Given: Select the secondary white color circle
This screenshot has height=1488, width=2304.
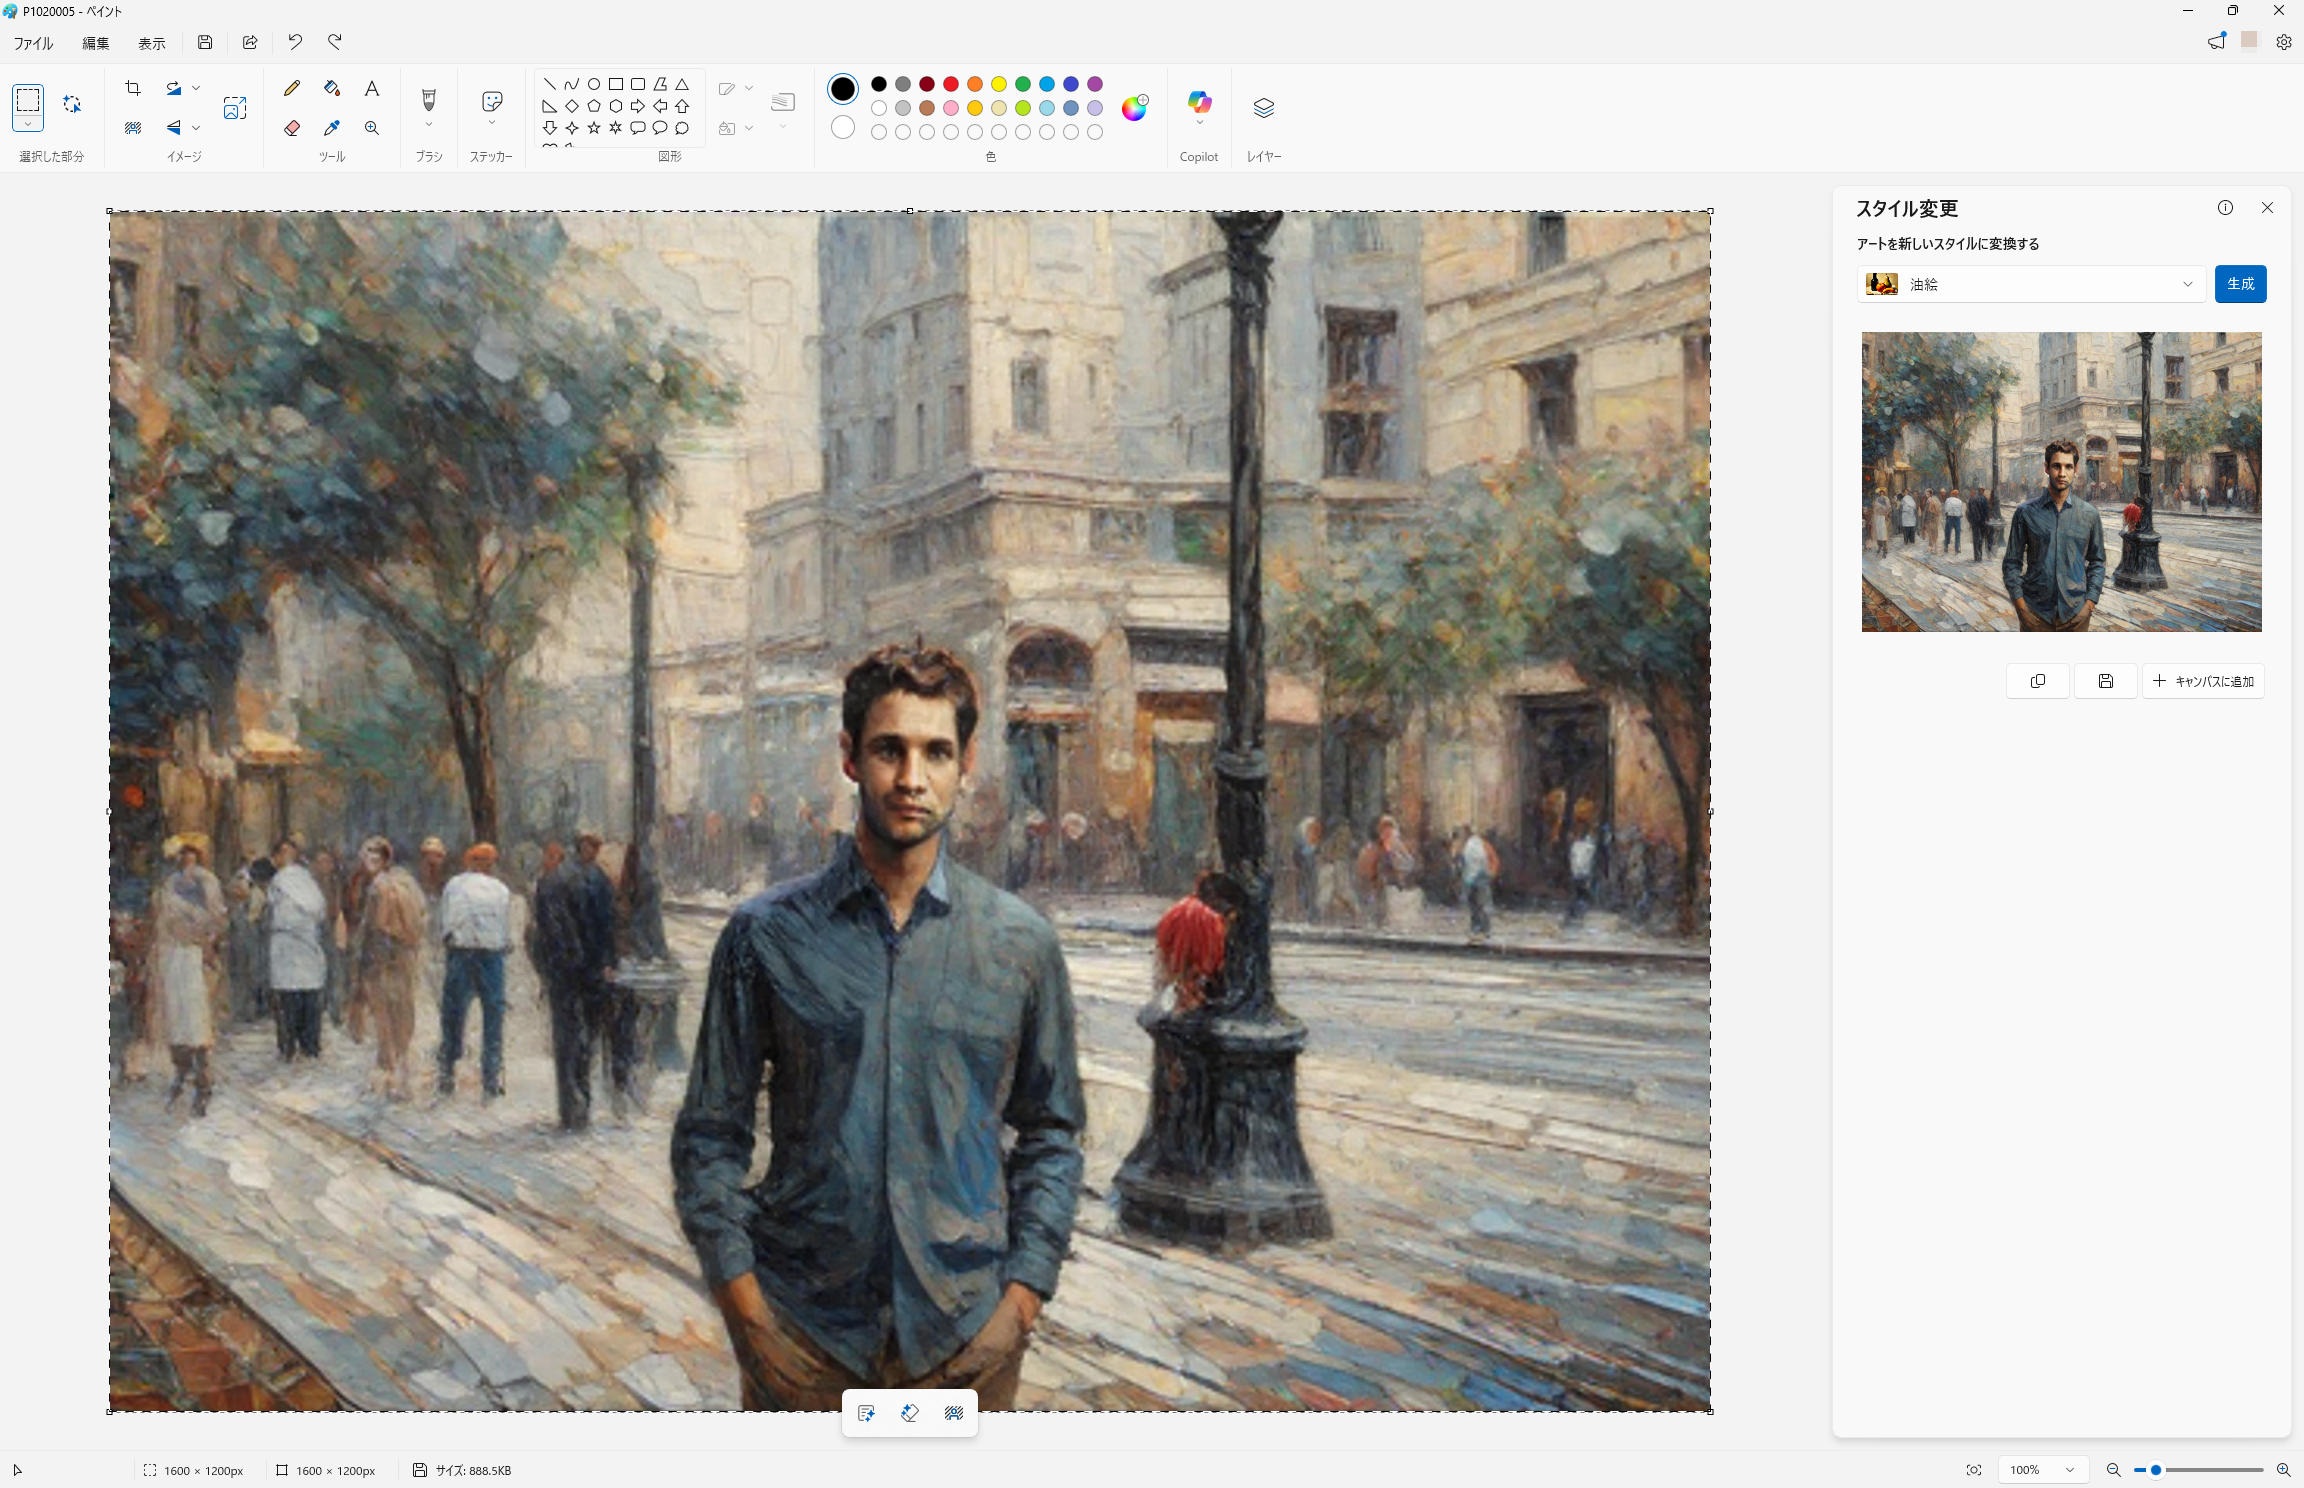Looking at the screenshot, I should point(843,128).
